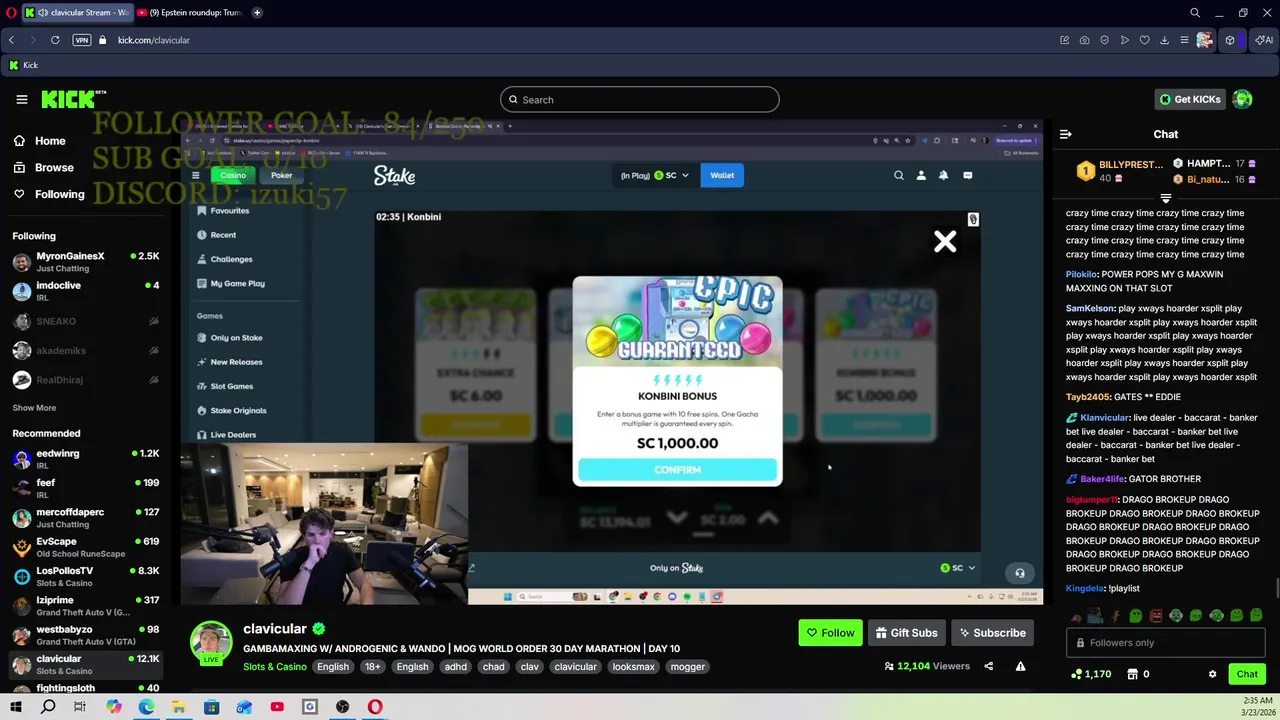Open the Windows Start menu
The height and width of the screenshot is (720, 1280).
point(15,707)
